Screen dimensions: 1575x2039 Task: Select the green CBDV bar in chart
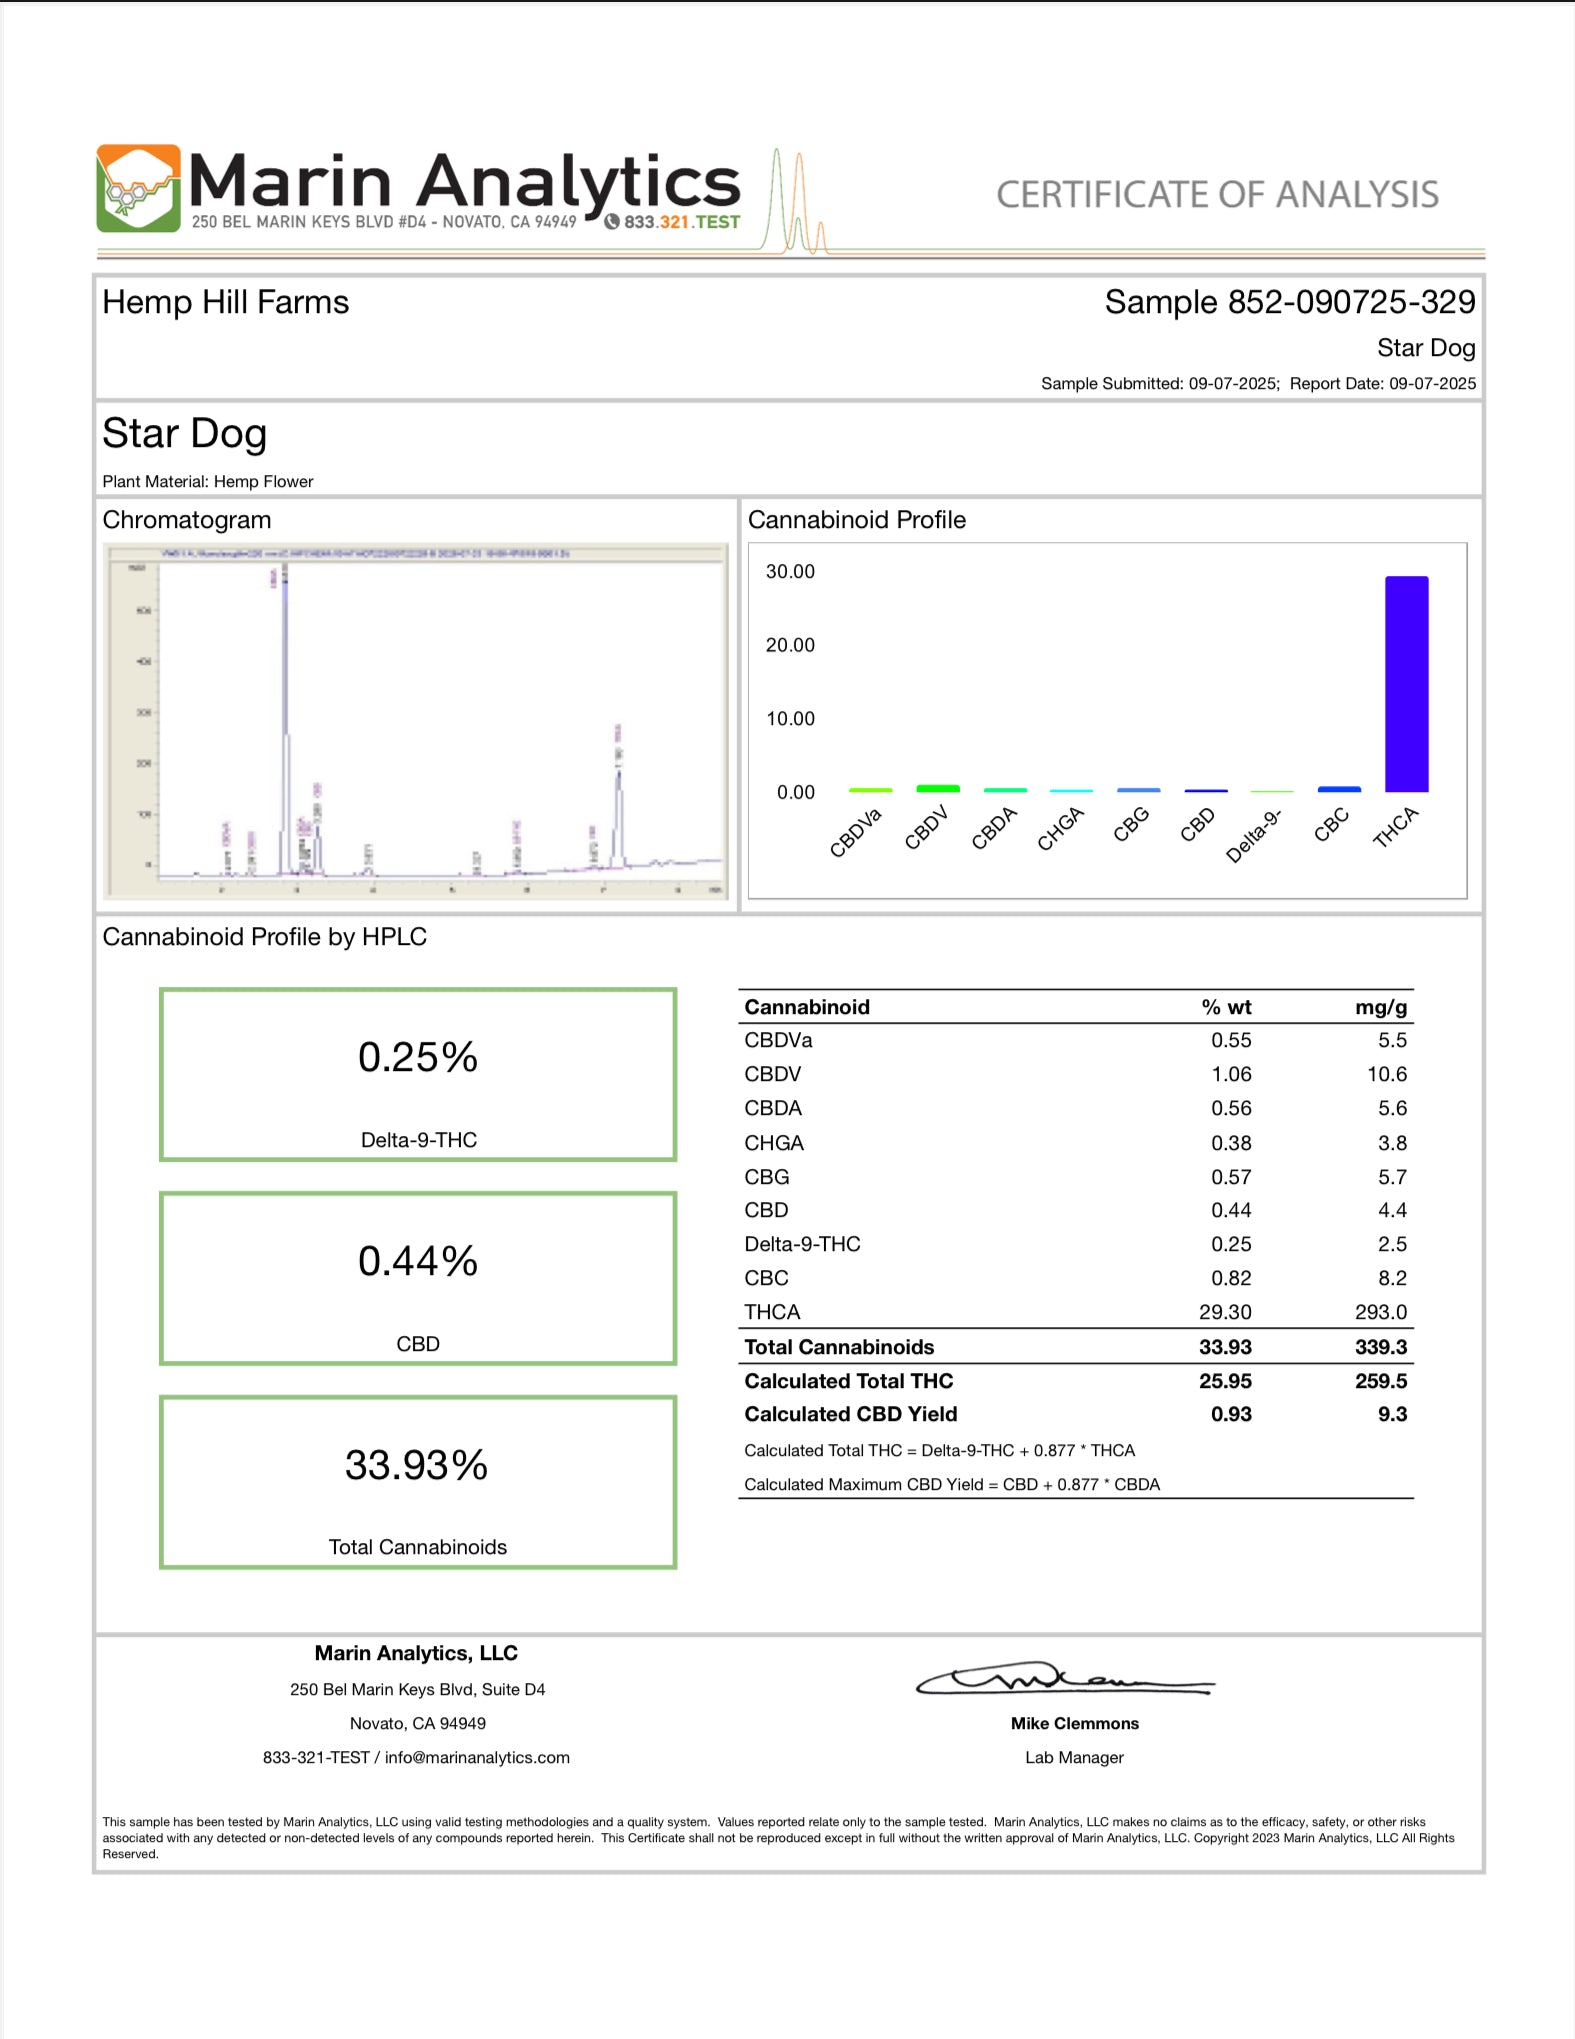click(x=937, y=788)
